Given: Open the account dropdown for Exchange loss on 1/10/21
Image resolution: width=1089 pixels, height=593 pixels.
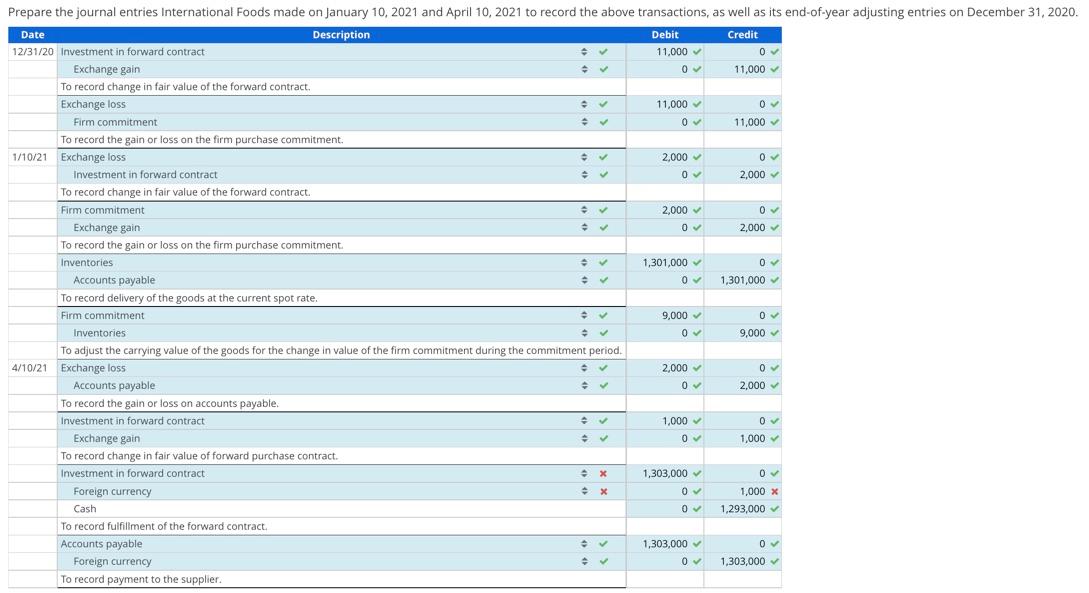Looking at the screenshot, I should pos(582,157).
